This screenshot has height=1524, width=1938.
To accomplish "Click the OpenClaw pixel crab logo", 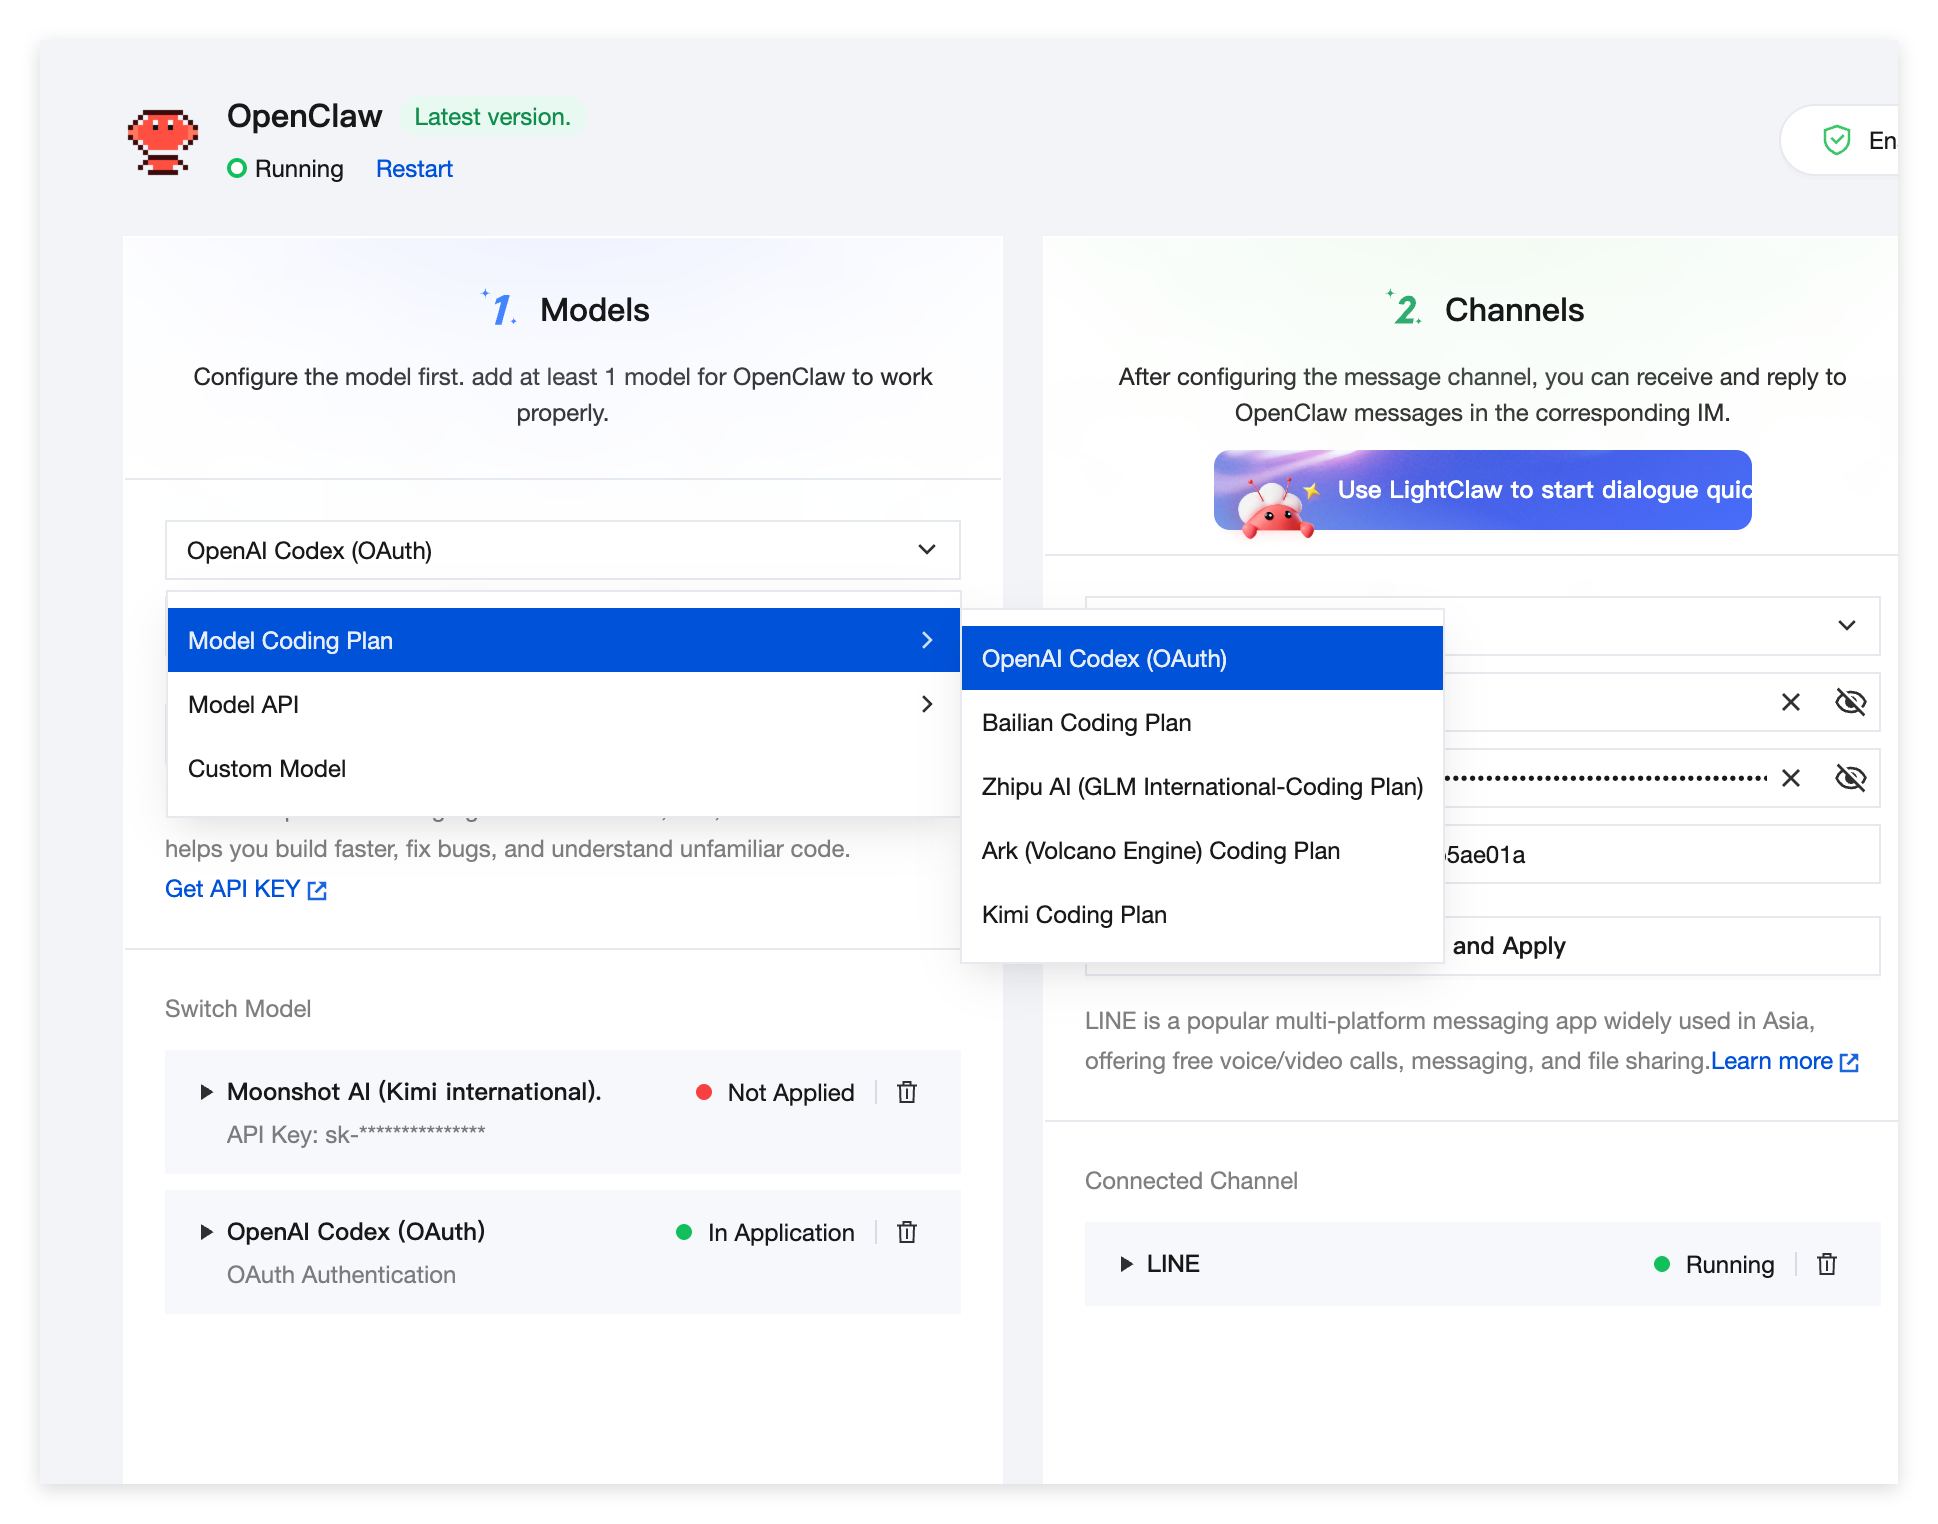I will [162, 142].
